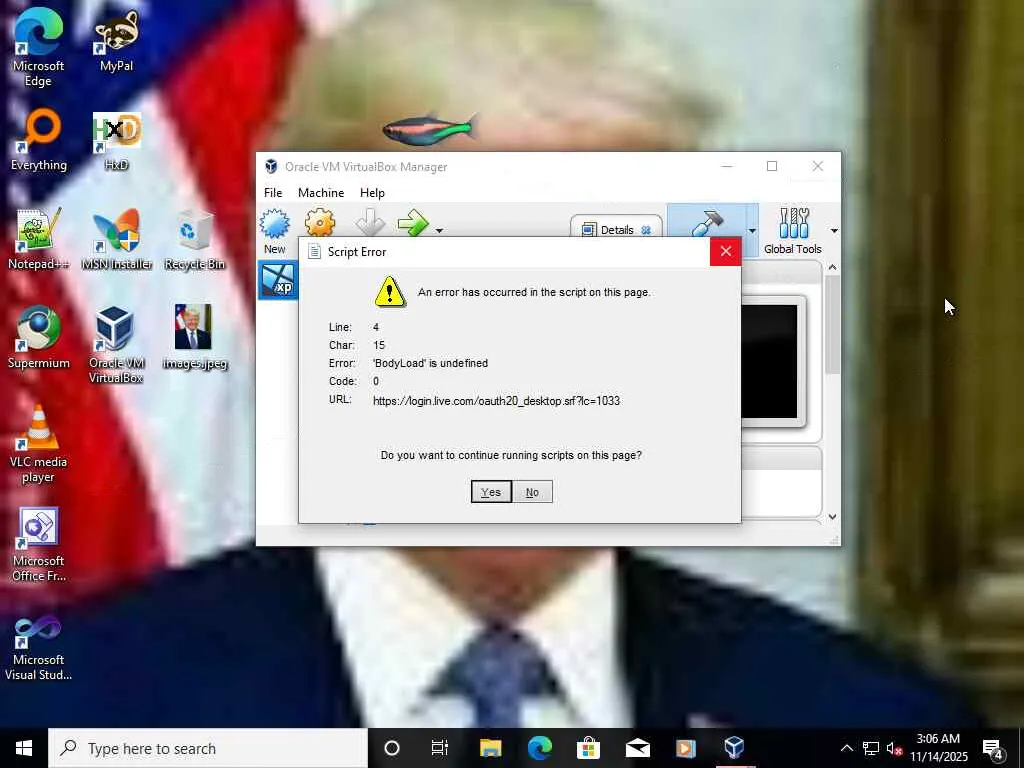Image resolution: width=1024 pixels, height=768 pixels.
Task: Open Cortana circle icon in taskbar
Action: (392, 748)
